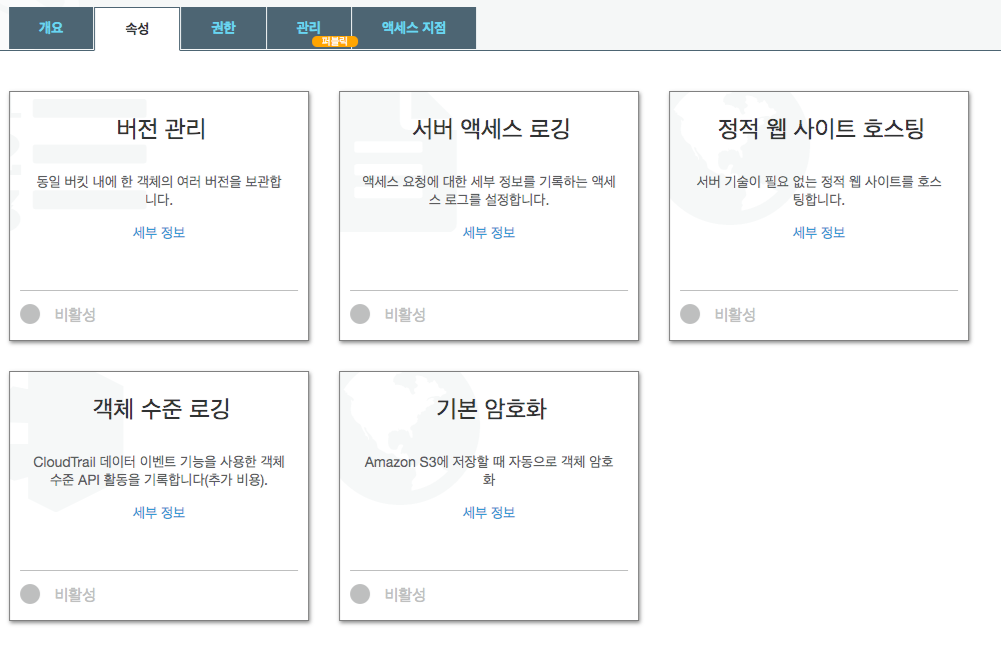Click 비활성 status text in 버전 관리 card
The height and width of the screenshot is (647, 1001).
pos(75,315)
